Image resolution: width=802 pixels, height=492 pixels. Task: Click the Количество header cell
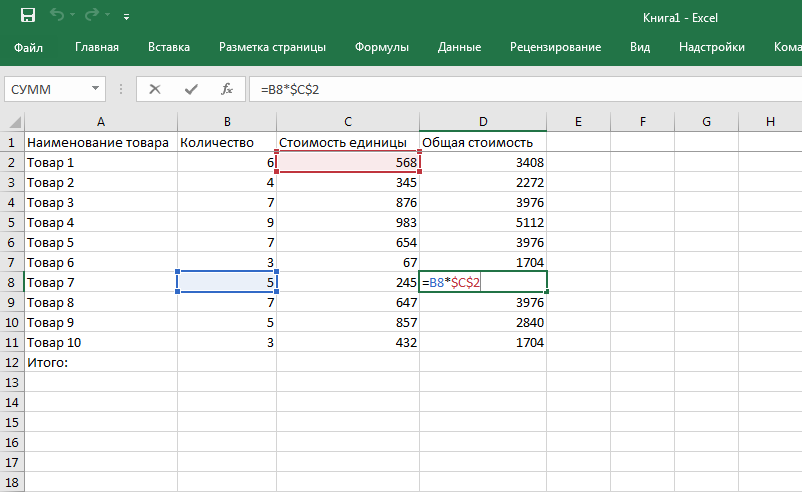pos(227,143)
